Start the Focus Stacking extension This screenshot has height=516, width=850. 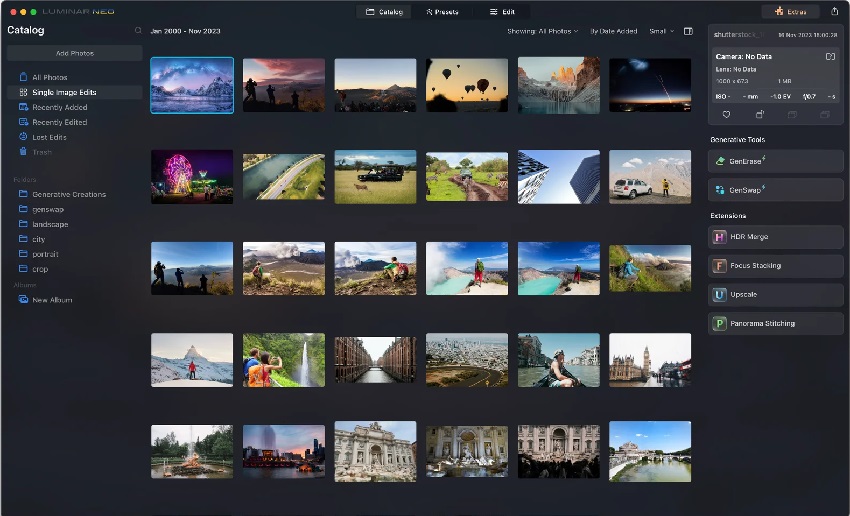click(x=776, y=266)
